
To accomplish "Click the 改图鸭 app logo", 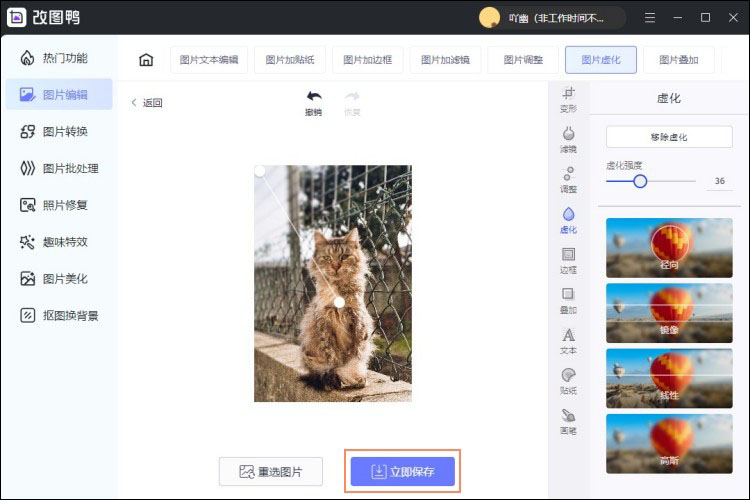I will tap(17, 18).
